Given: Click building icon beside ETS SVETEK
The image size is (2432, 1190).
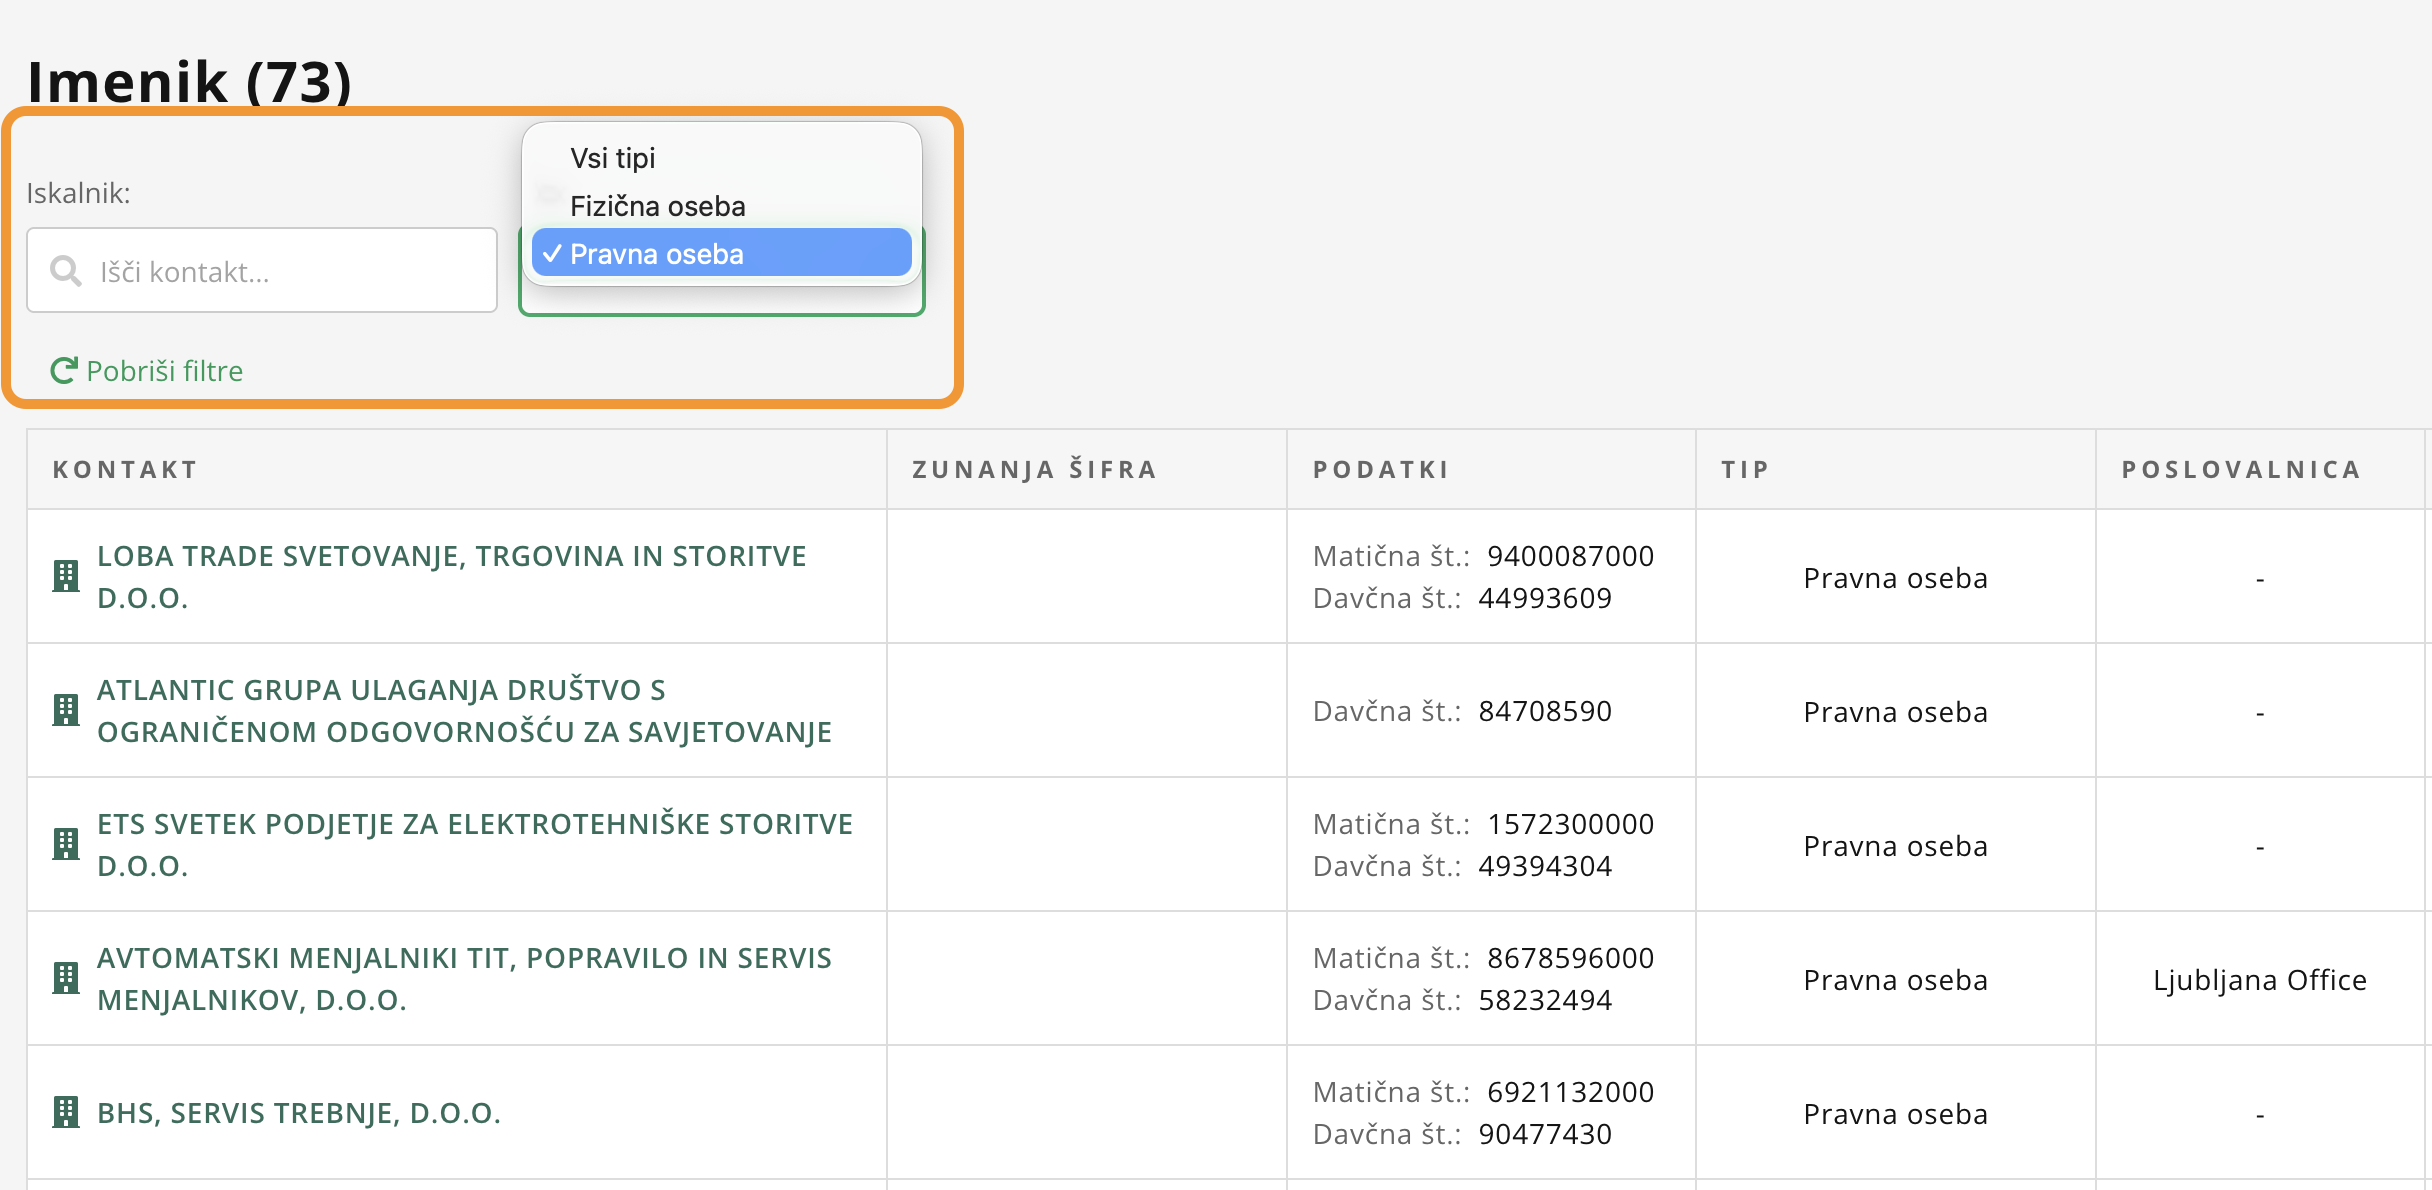Looking at the screenshot, I should click(66, 844).
